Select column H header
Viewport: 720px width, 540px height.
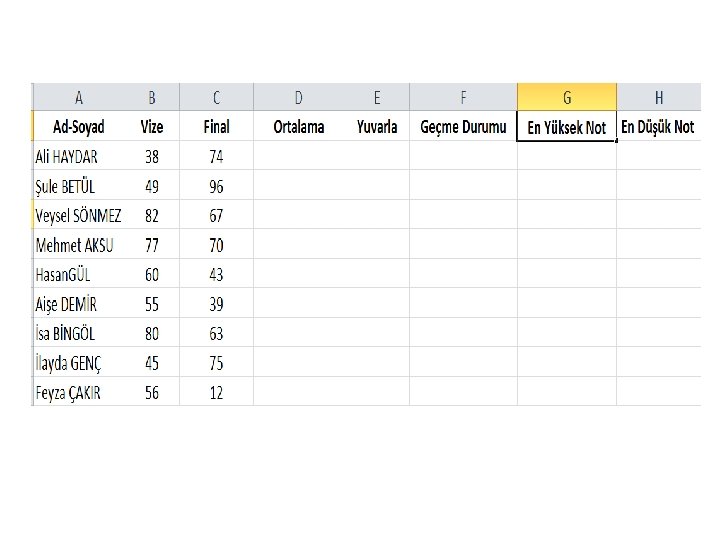tap(658, 97)
